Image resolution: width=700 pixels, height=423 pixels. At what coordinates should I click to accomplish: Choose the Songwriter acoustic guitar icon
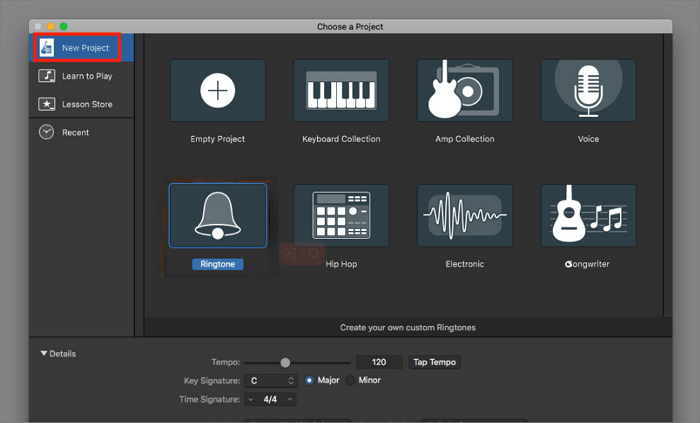(x=588, y=216)
